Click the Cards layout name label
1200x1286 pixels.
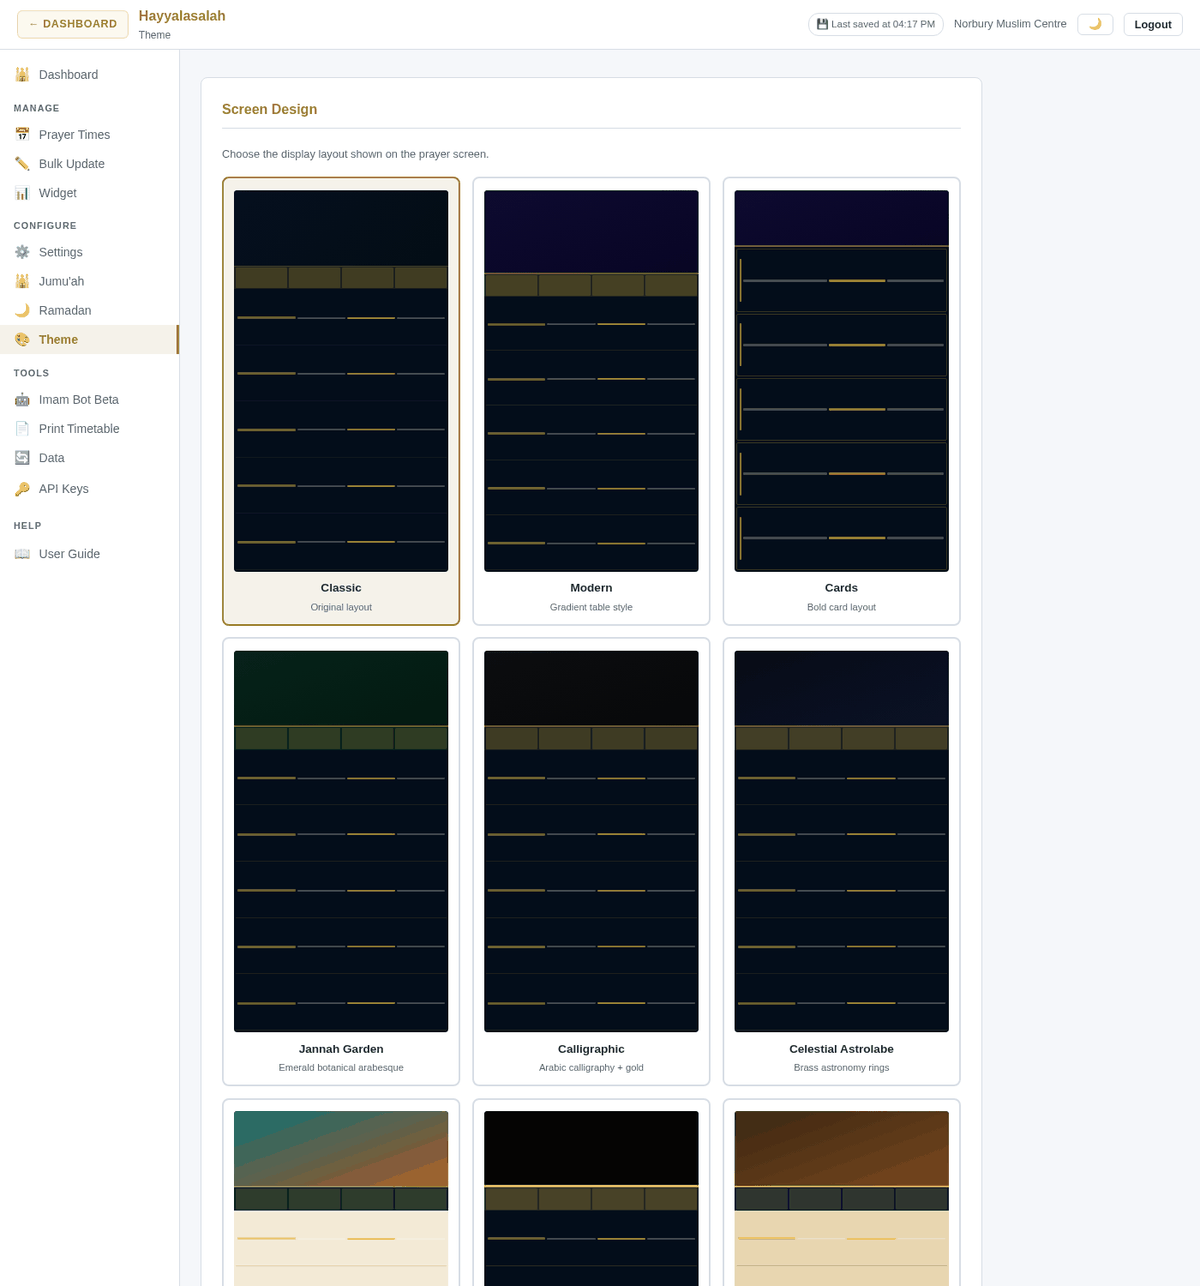[x=841, y=588]
